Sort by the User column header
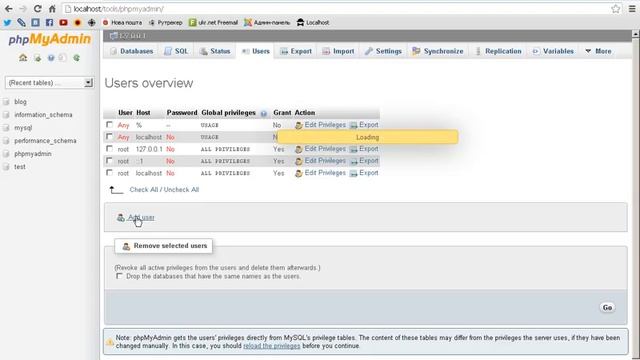Screen dimensions: 640x360 point(125,113)
